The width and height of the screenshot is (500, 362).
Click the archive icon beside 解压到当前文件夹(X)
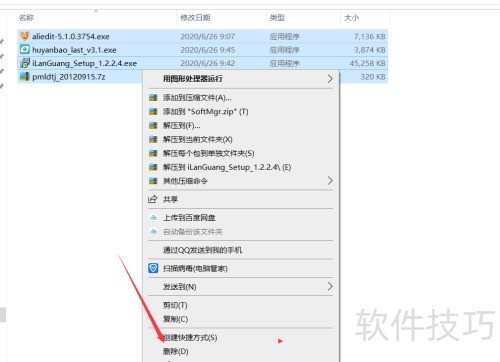153,139
